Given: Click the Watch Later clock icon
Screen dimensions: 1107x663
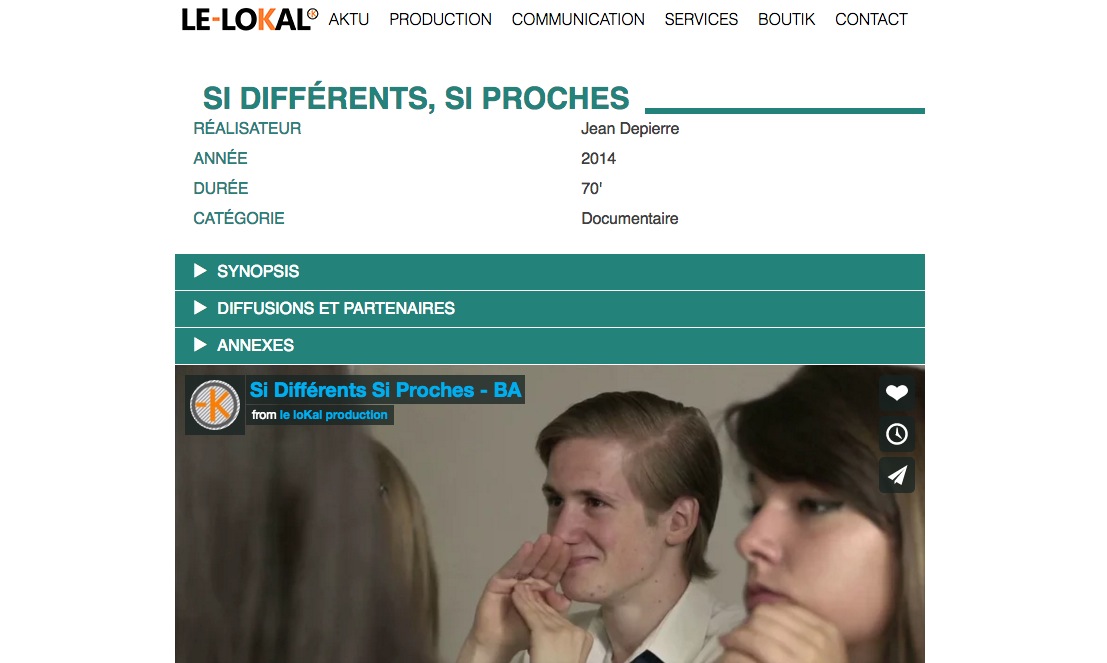Looking at the screenshot, I should pyautogui.click(x=897, y=434).
